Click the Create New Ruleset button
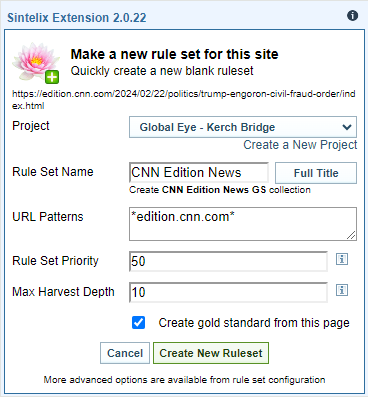368x397 pixels. click(x=211, y=353)
